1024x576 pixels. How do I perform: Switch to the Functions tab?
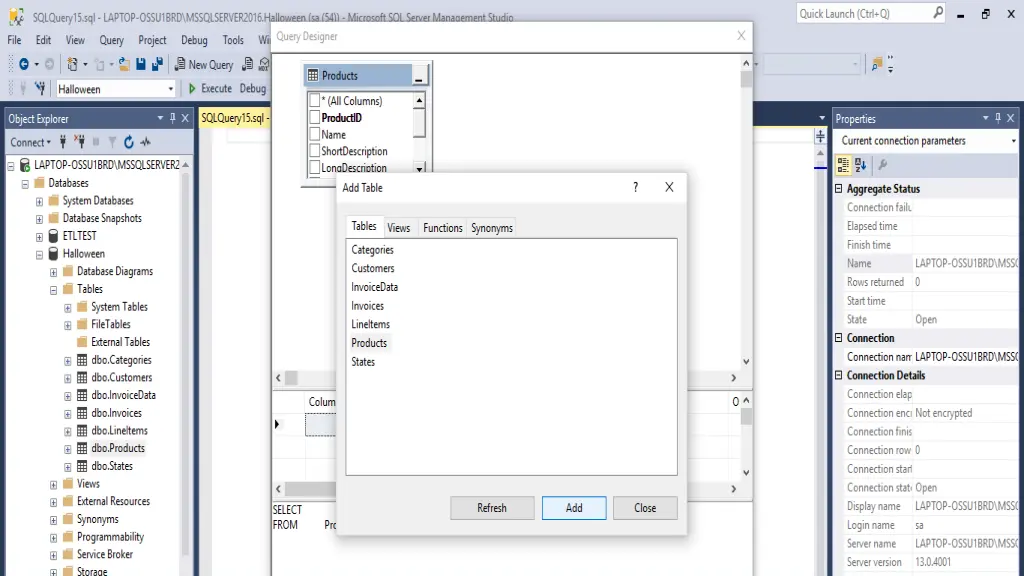click(442, 228)
